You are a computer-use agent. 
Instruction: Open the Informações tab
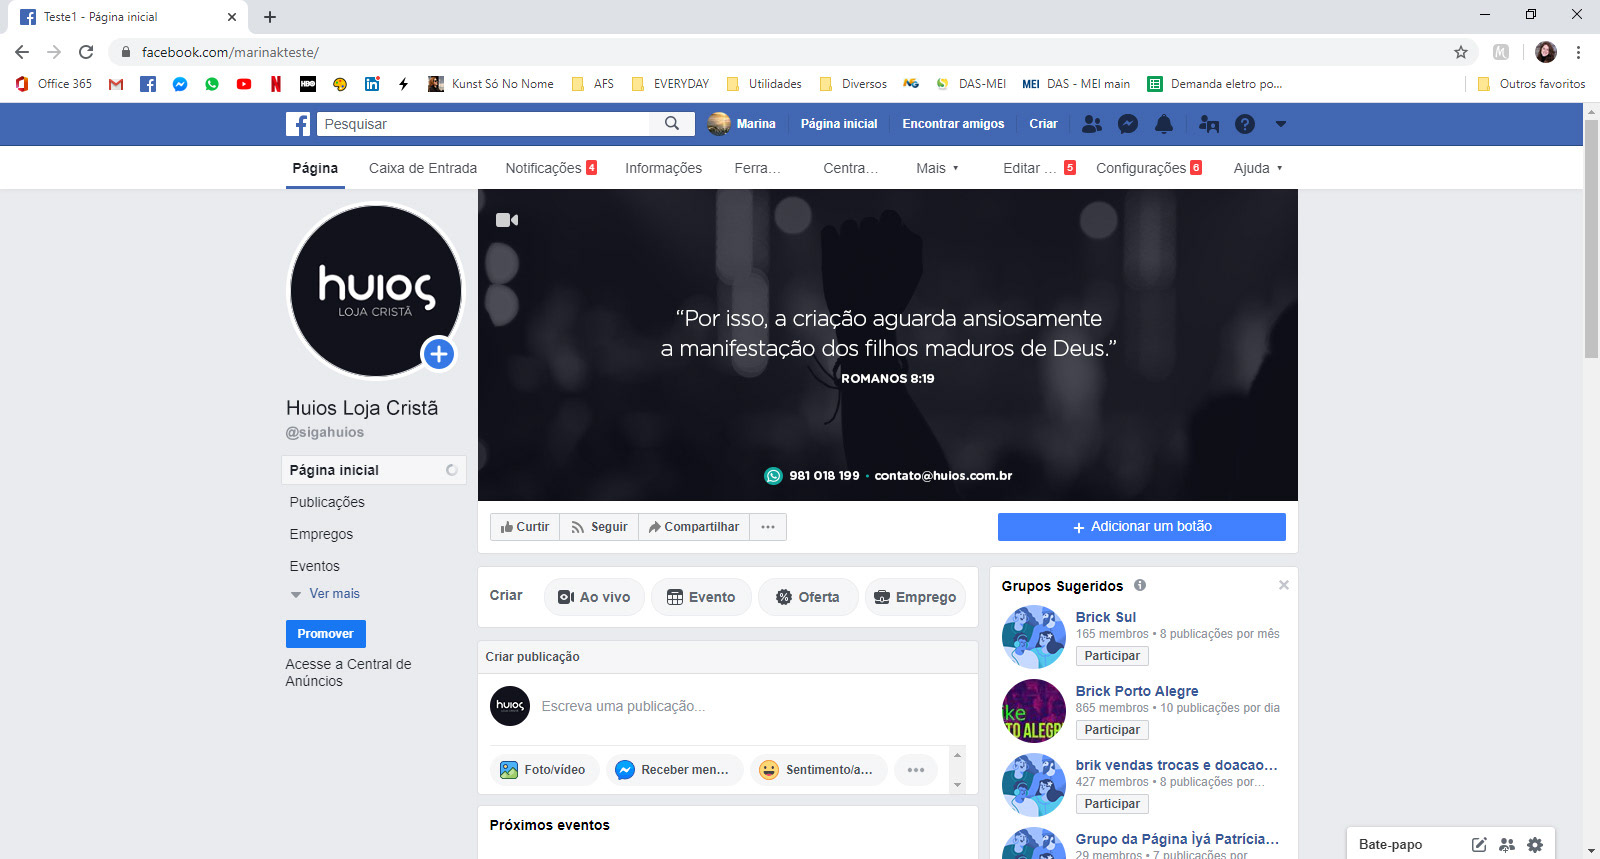664,168
